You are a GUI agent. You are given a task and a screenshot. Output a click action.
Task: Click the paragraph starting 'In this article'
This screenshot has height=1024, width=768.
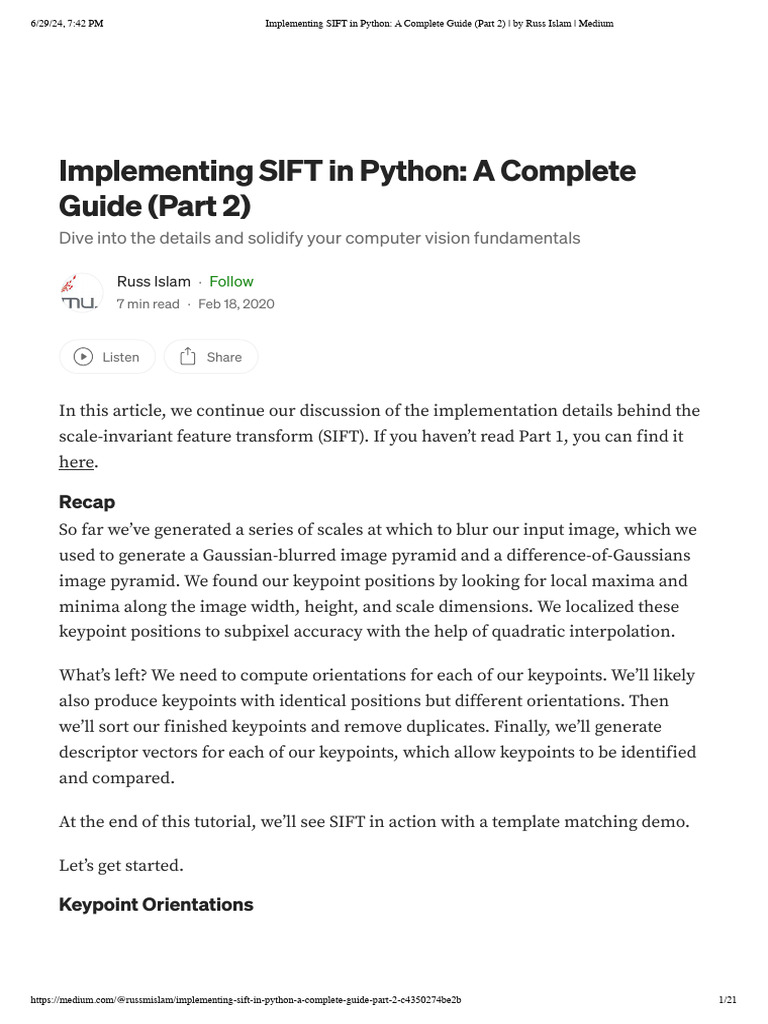(x=379, y=436)
